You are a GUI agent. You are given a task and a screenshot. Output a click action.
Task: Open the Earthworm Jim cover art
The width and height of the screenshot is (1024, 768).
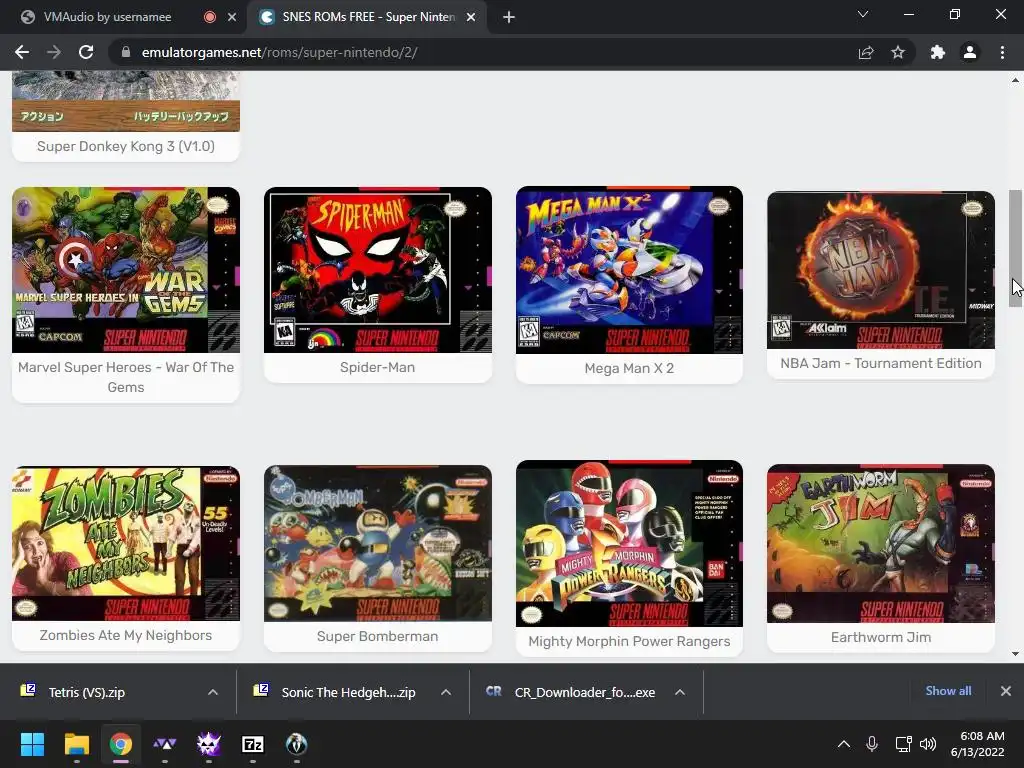pos(881,543)
